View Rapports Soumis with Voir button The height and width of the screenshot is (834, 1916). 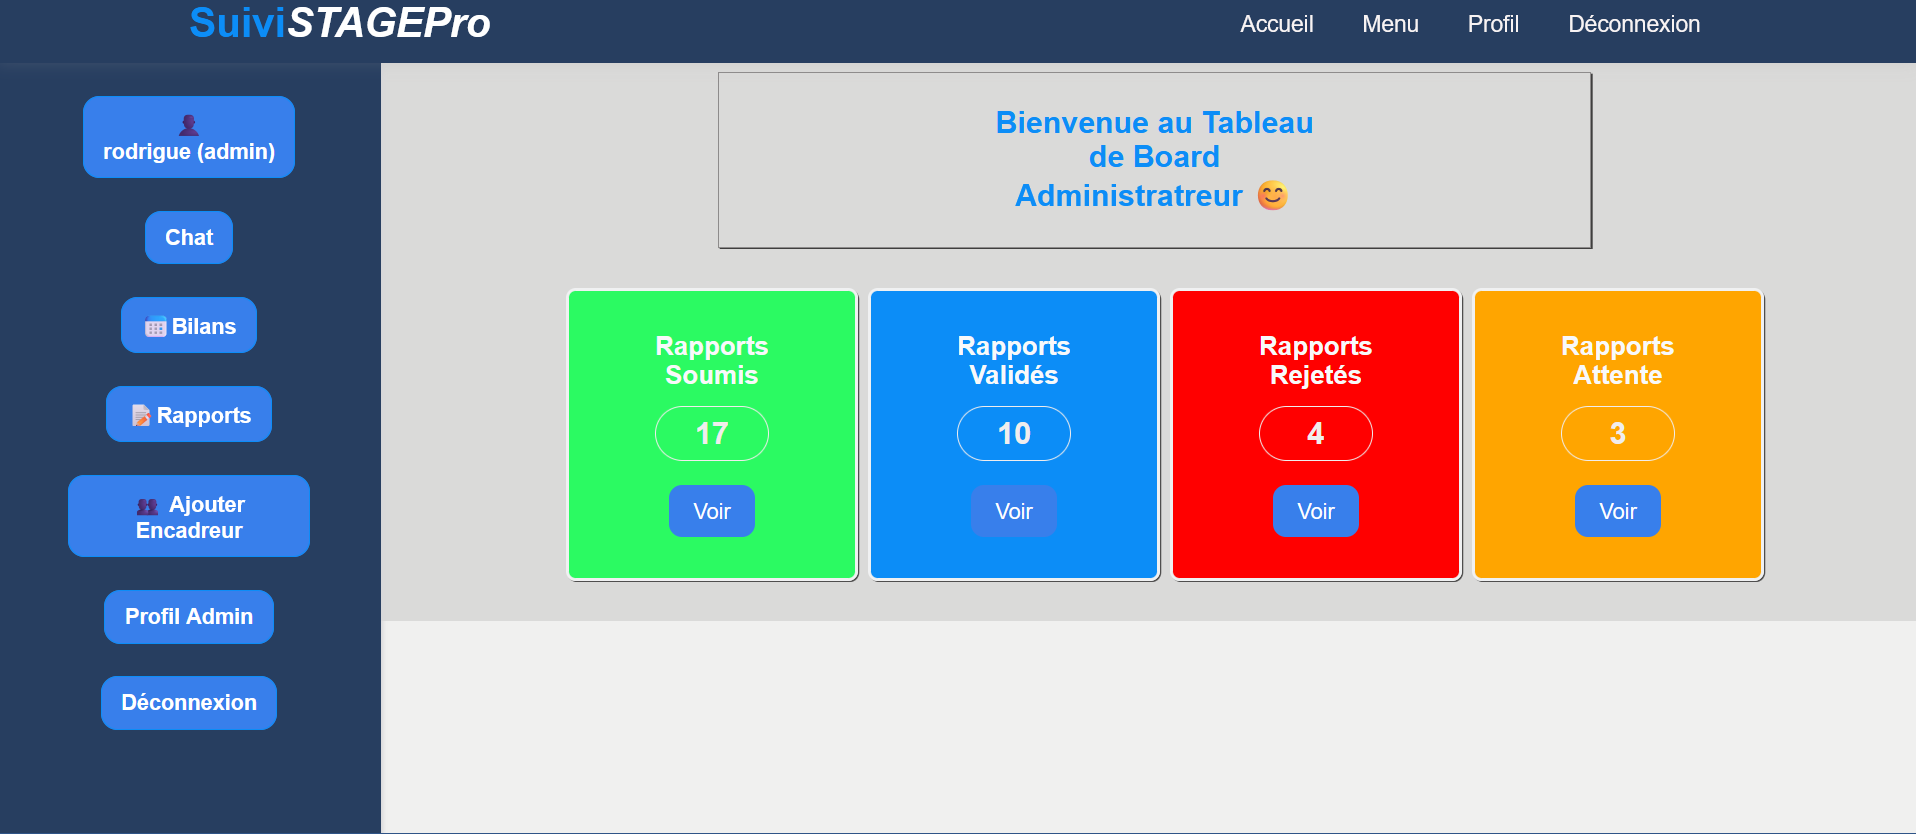click(712, 511)
